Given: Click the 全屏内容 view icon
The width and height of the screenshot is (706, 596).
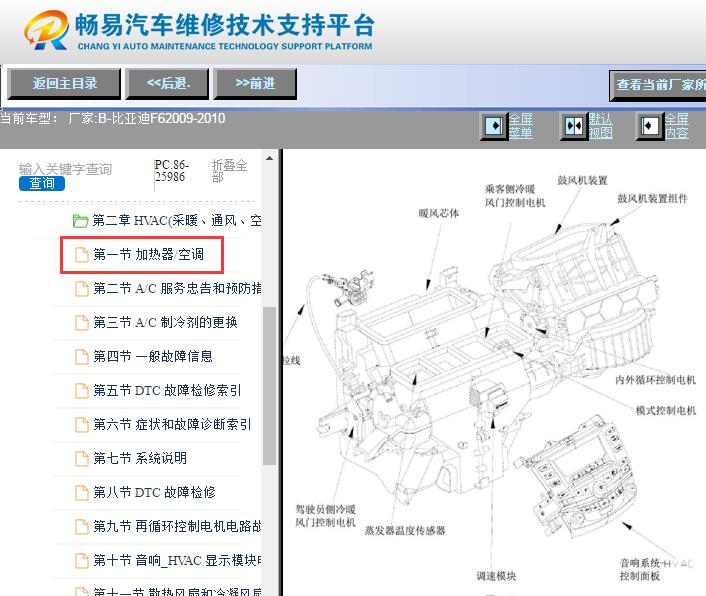Looking at the screenshot, I should [x=649, y=126].
